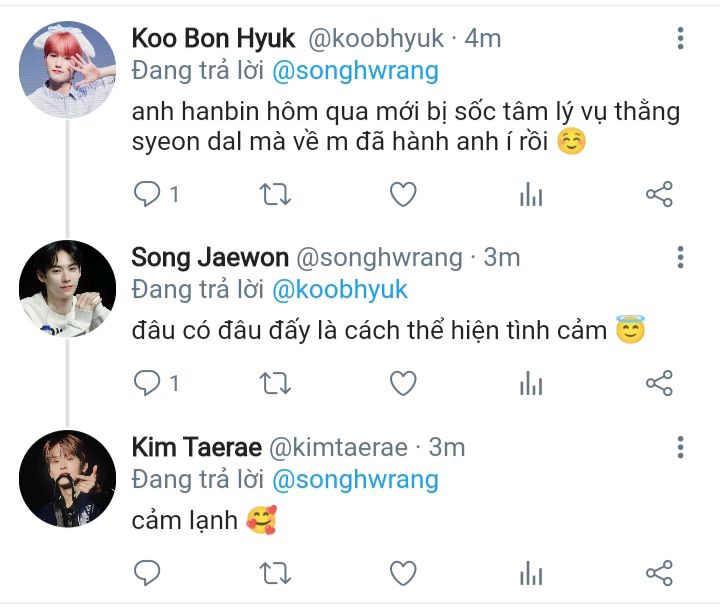The image size is (720, 608).
Task: Share Koo Bon Hyuk's tweet
Action: [659, 194]
